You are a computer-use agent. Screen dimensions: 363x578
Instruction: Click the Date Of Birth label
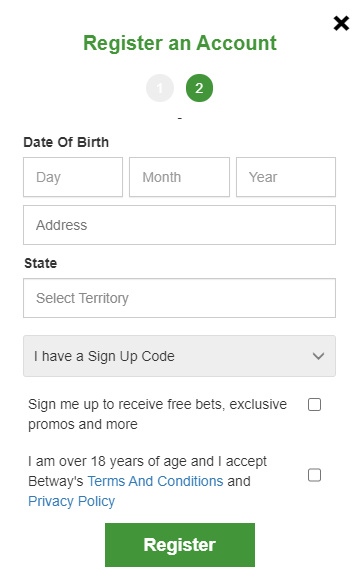click(x=66, y=142)
